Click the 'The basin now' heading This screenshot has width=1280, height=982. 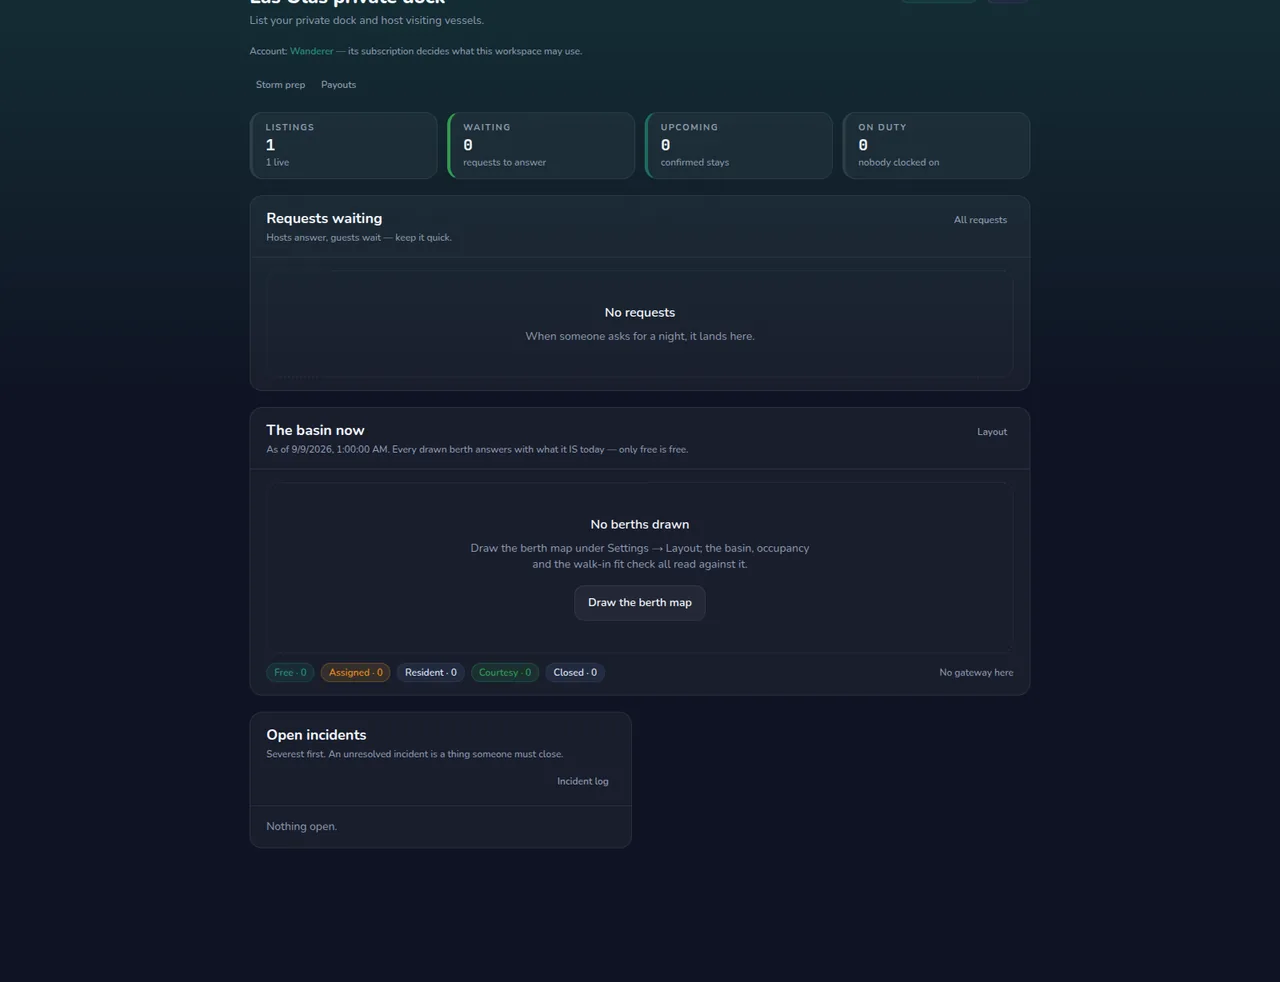315,430
